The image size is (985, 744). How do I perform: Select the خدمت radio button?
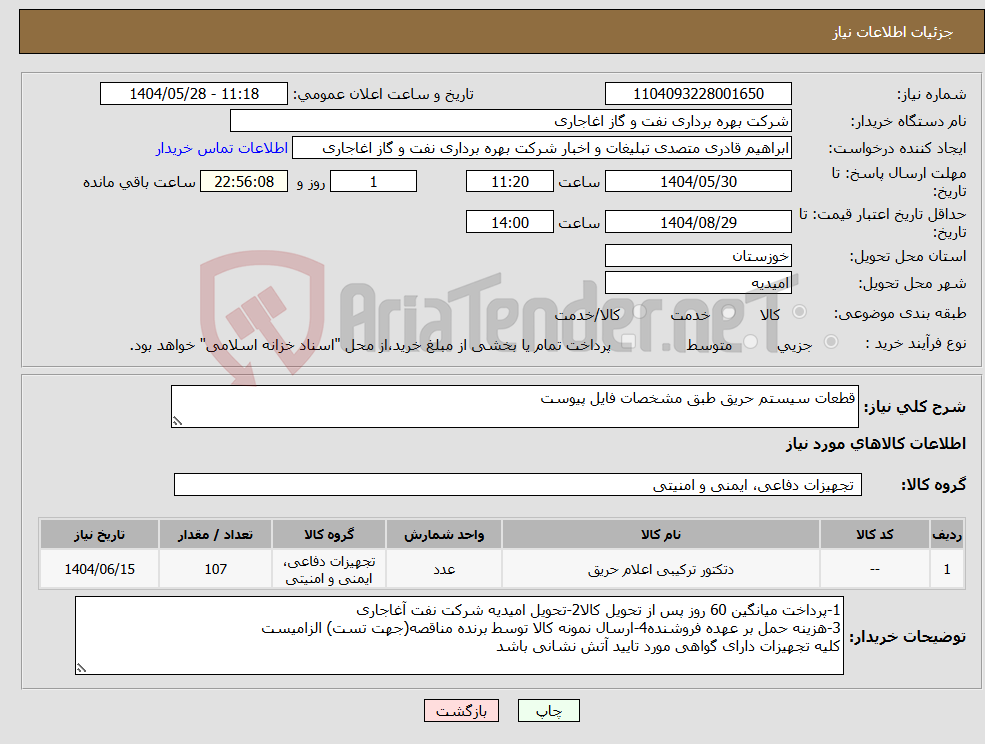[729, 312]
